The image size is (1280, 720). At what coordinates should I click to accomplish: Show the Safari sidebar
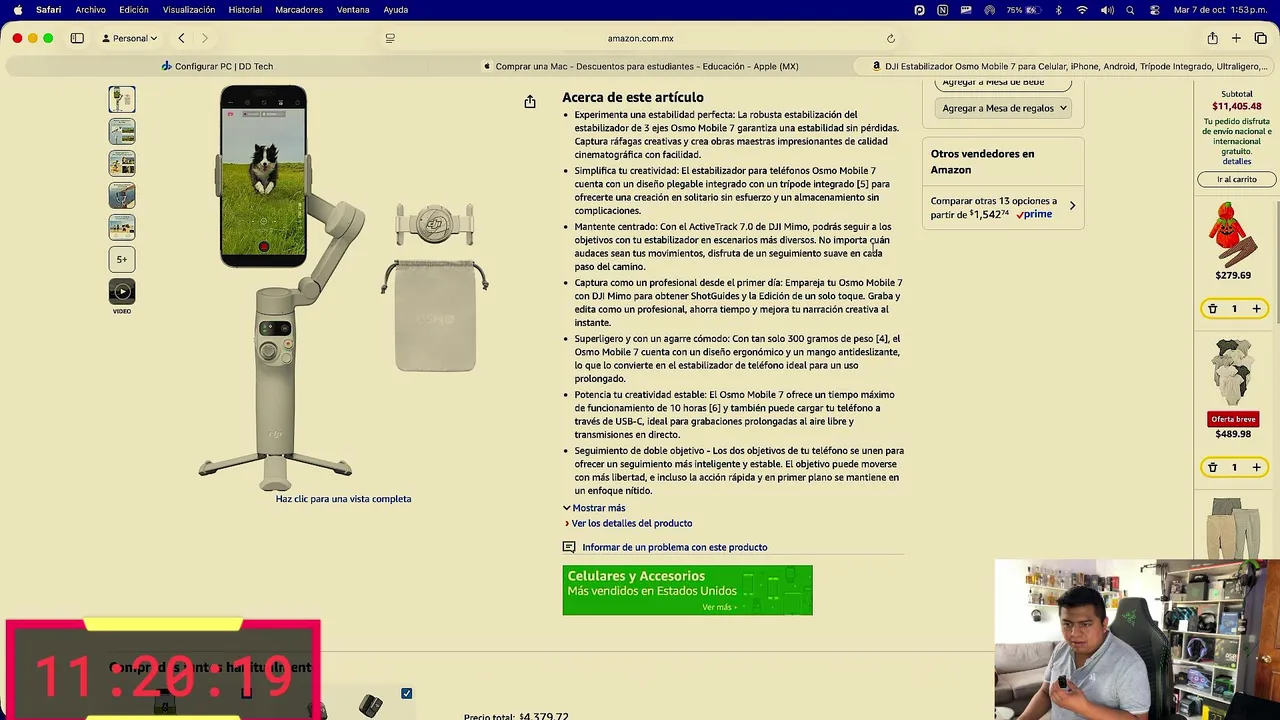point(77,38)
